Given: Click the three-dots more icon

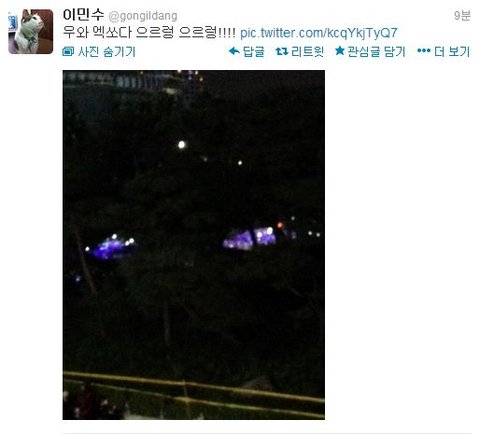Looking at the screenshot, I should (424, 51).
